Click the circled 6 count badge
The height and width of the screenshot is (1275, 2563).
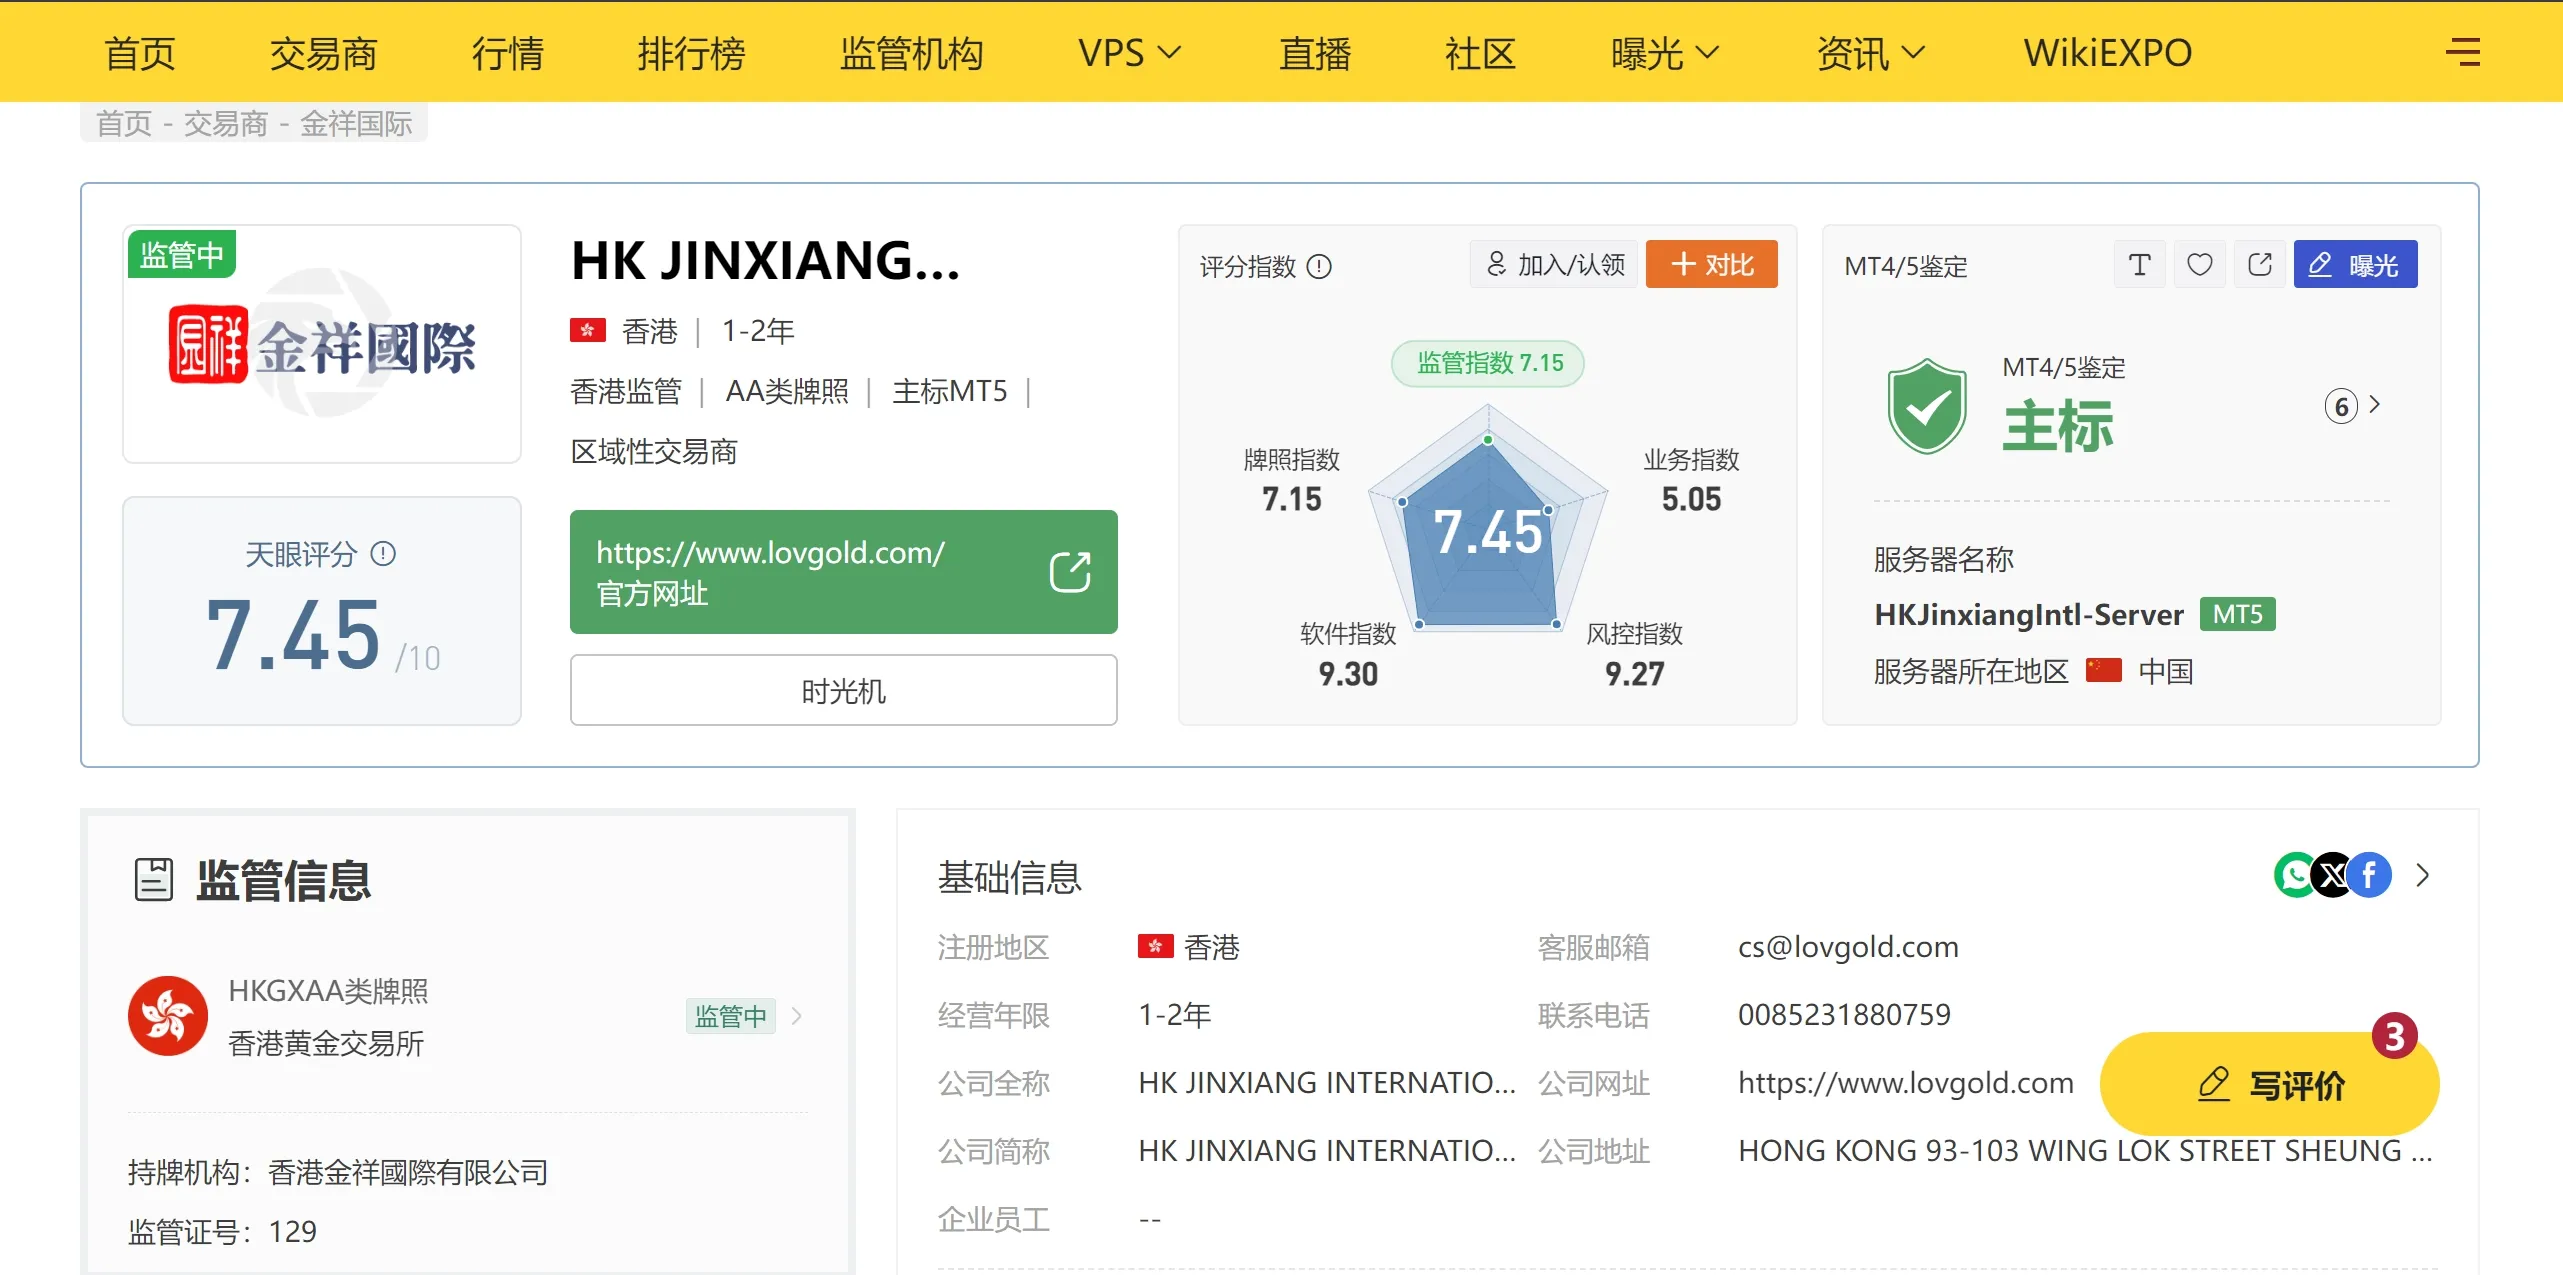tap(2341, 406)
